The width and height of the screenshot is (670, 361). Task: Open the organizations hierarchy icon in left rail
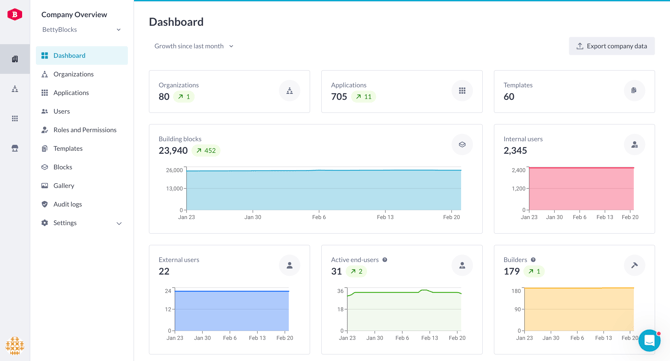tap(15, 89)
